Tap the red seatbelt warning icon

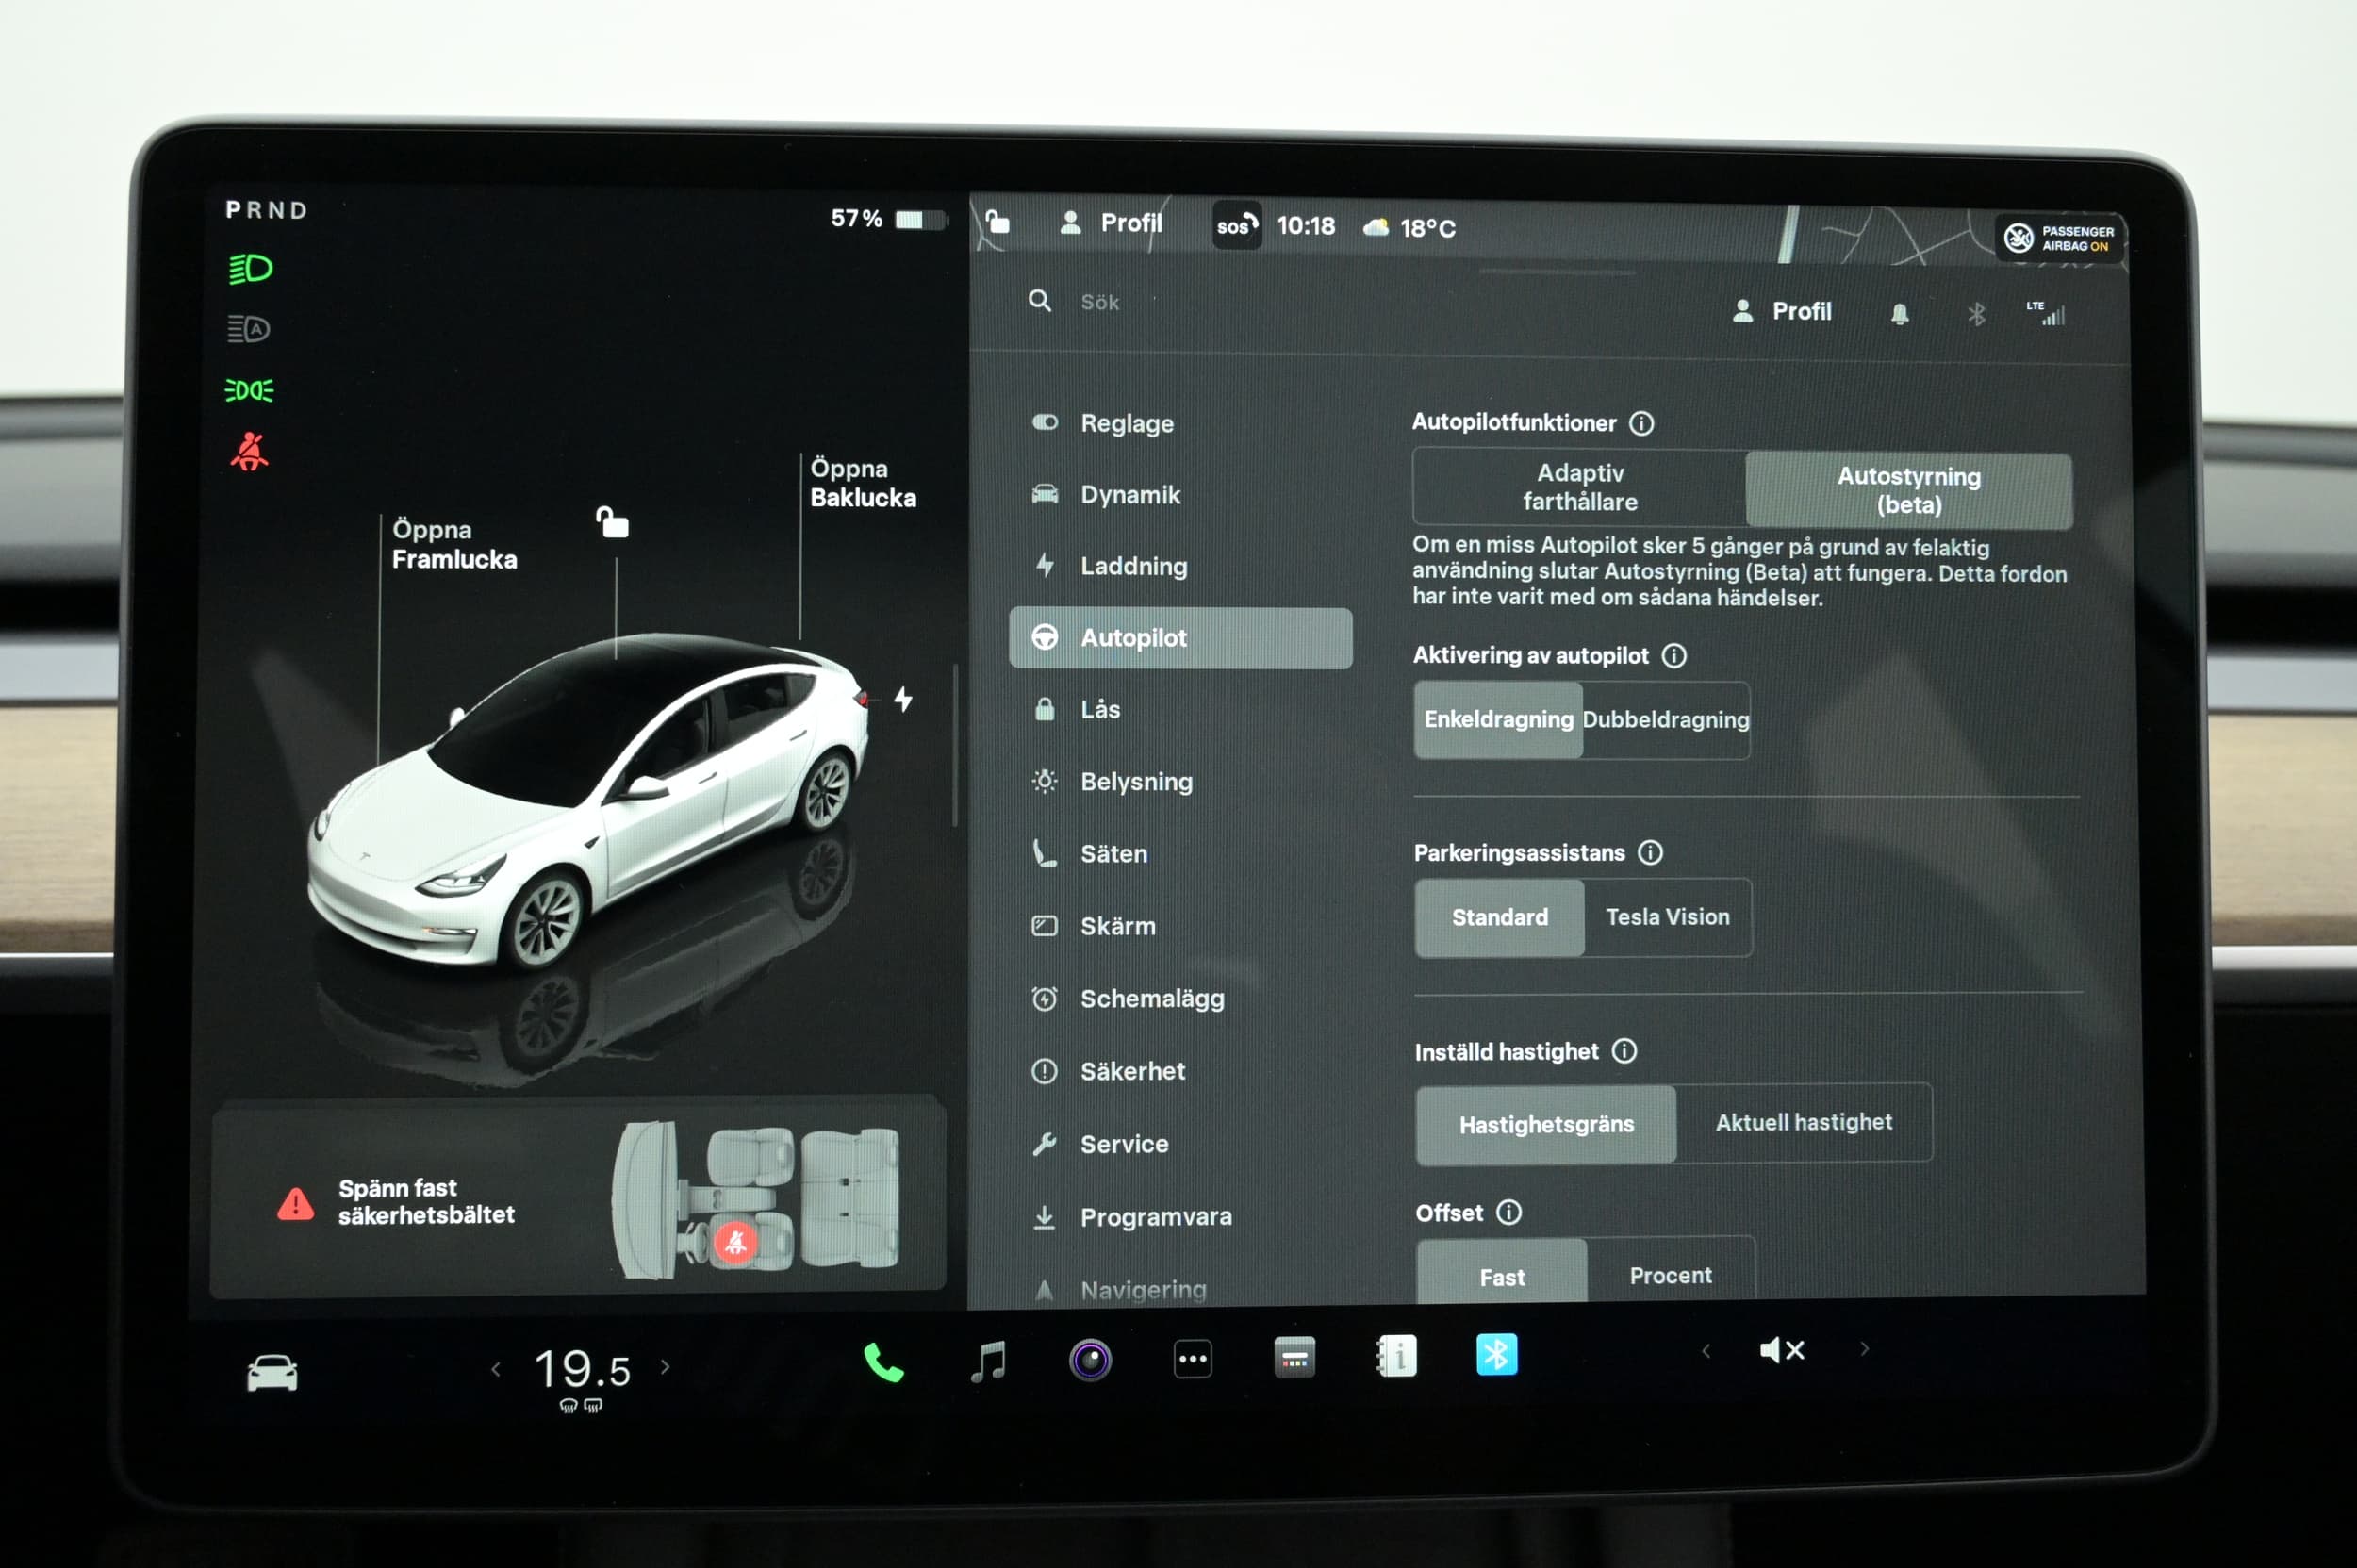249,451
